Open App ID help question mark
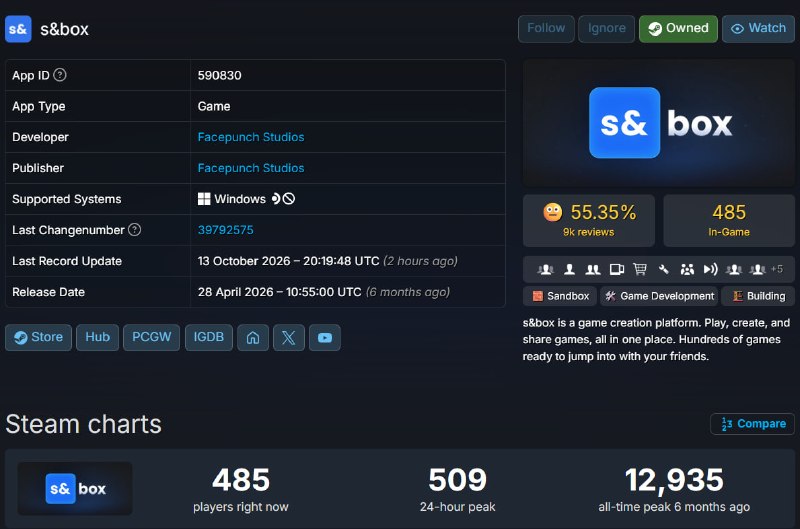800x529 pixels. tap(60, 75)
